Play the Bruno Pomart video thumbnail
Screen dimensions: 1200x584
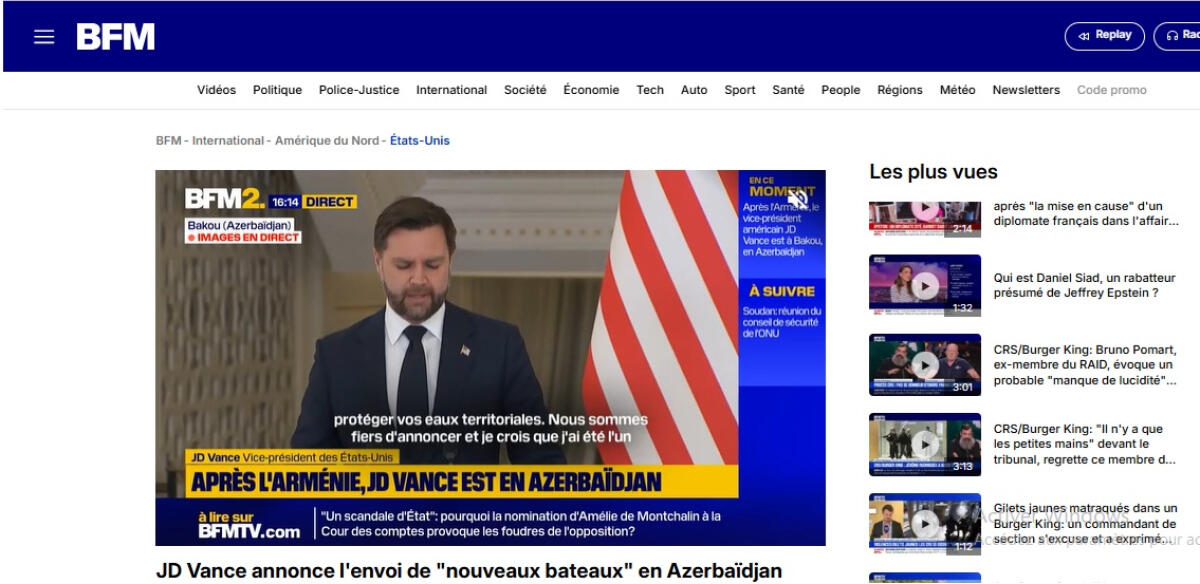(925, 365)
